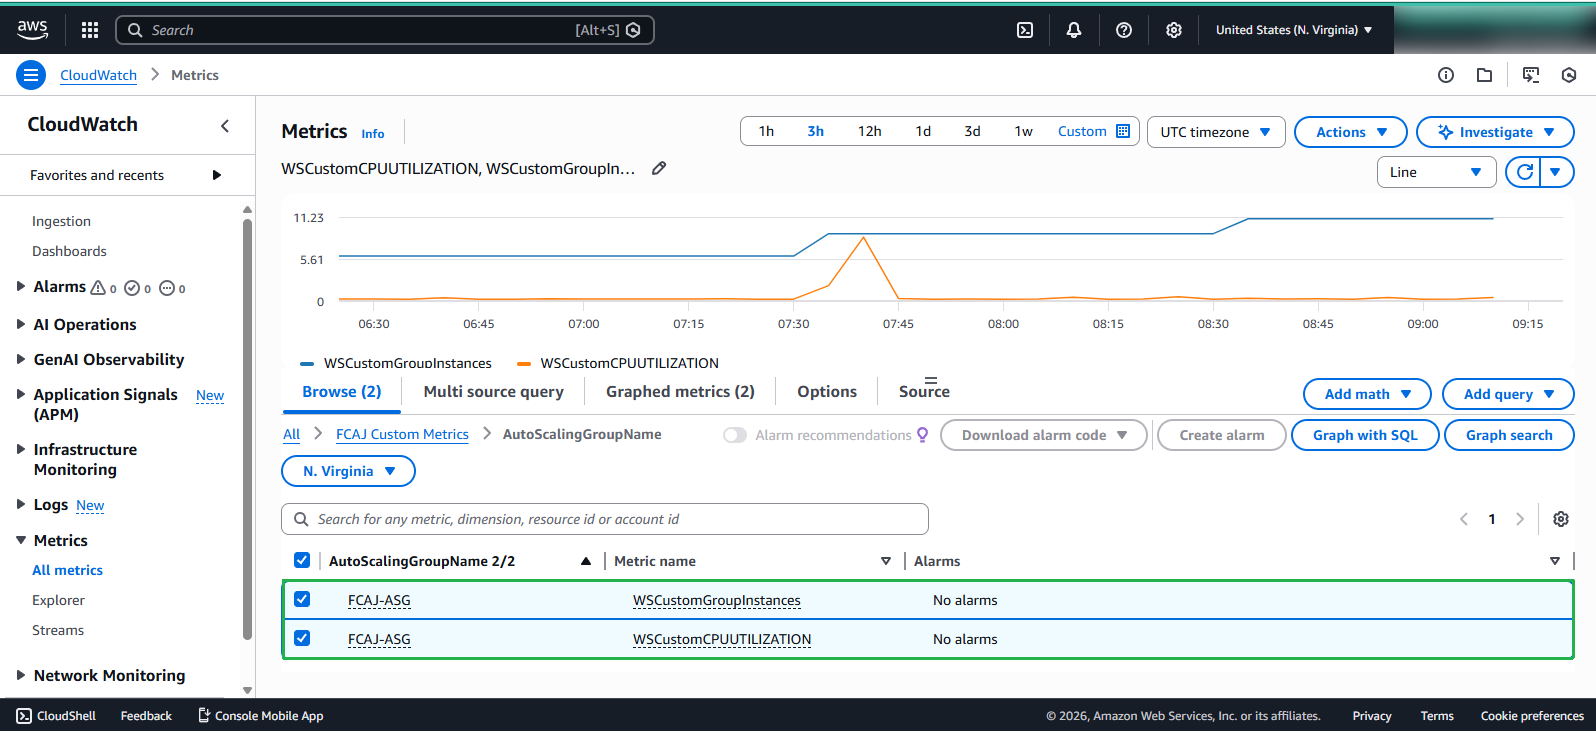Toggle the select-all metrics checkbox

pyautogui.click(x=302, y=560)
